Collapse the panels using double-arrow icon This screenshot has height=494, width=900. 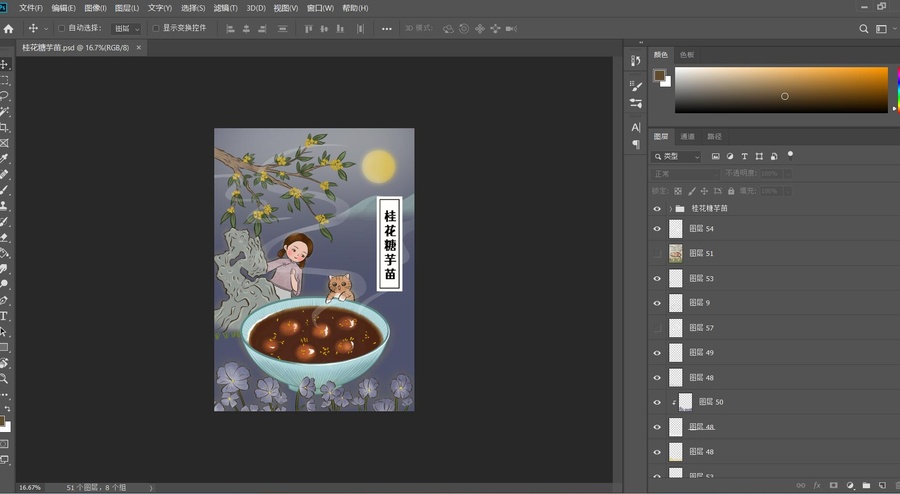[641, 42]
